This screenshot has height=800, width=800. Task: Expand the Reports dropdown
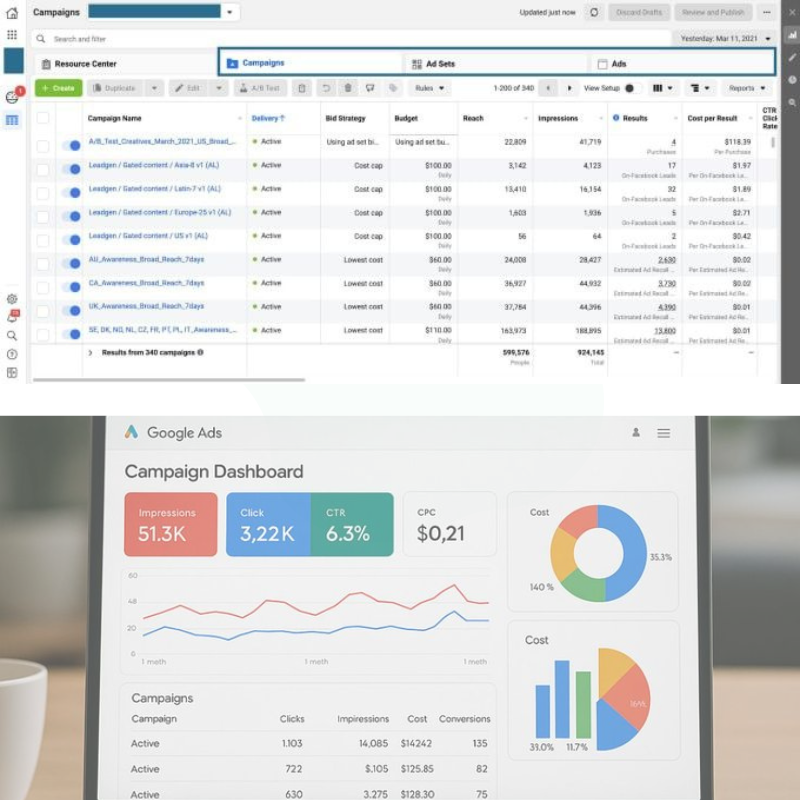click(x=747, y=88)
